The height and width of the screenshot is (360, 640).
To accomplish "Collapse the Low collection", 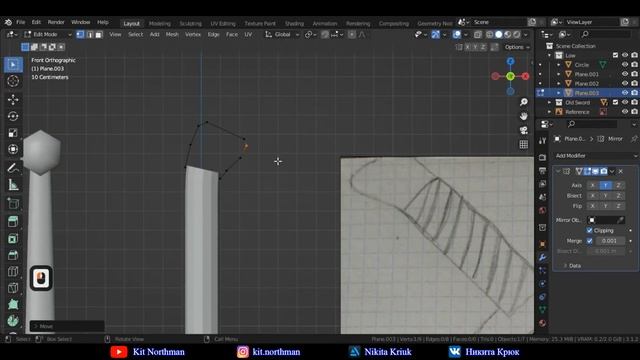I will (x=549, y=55).
